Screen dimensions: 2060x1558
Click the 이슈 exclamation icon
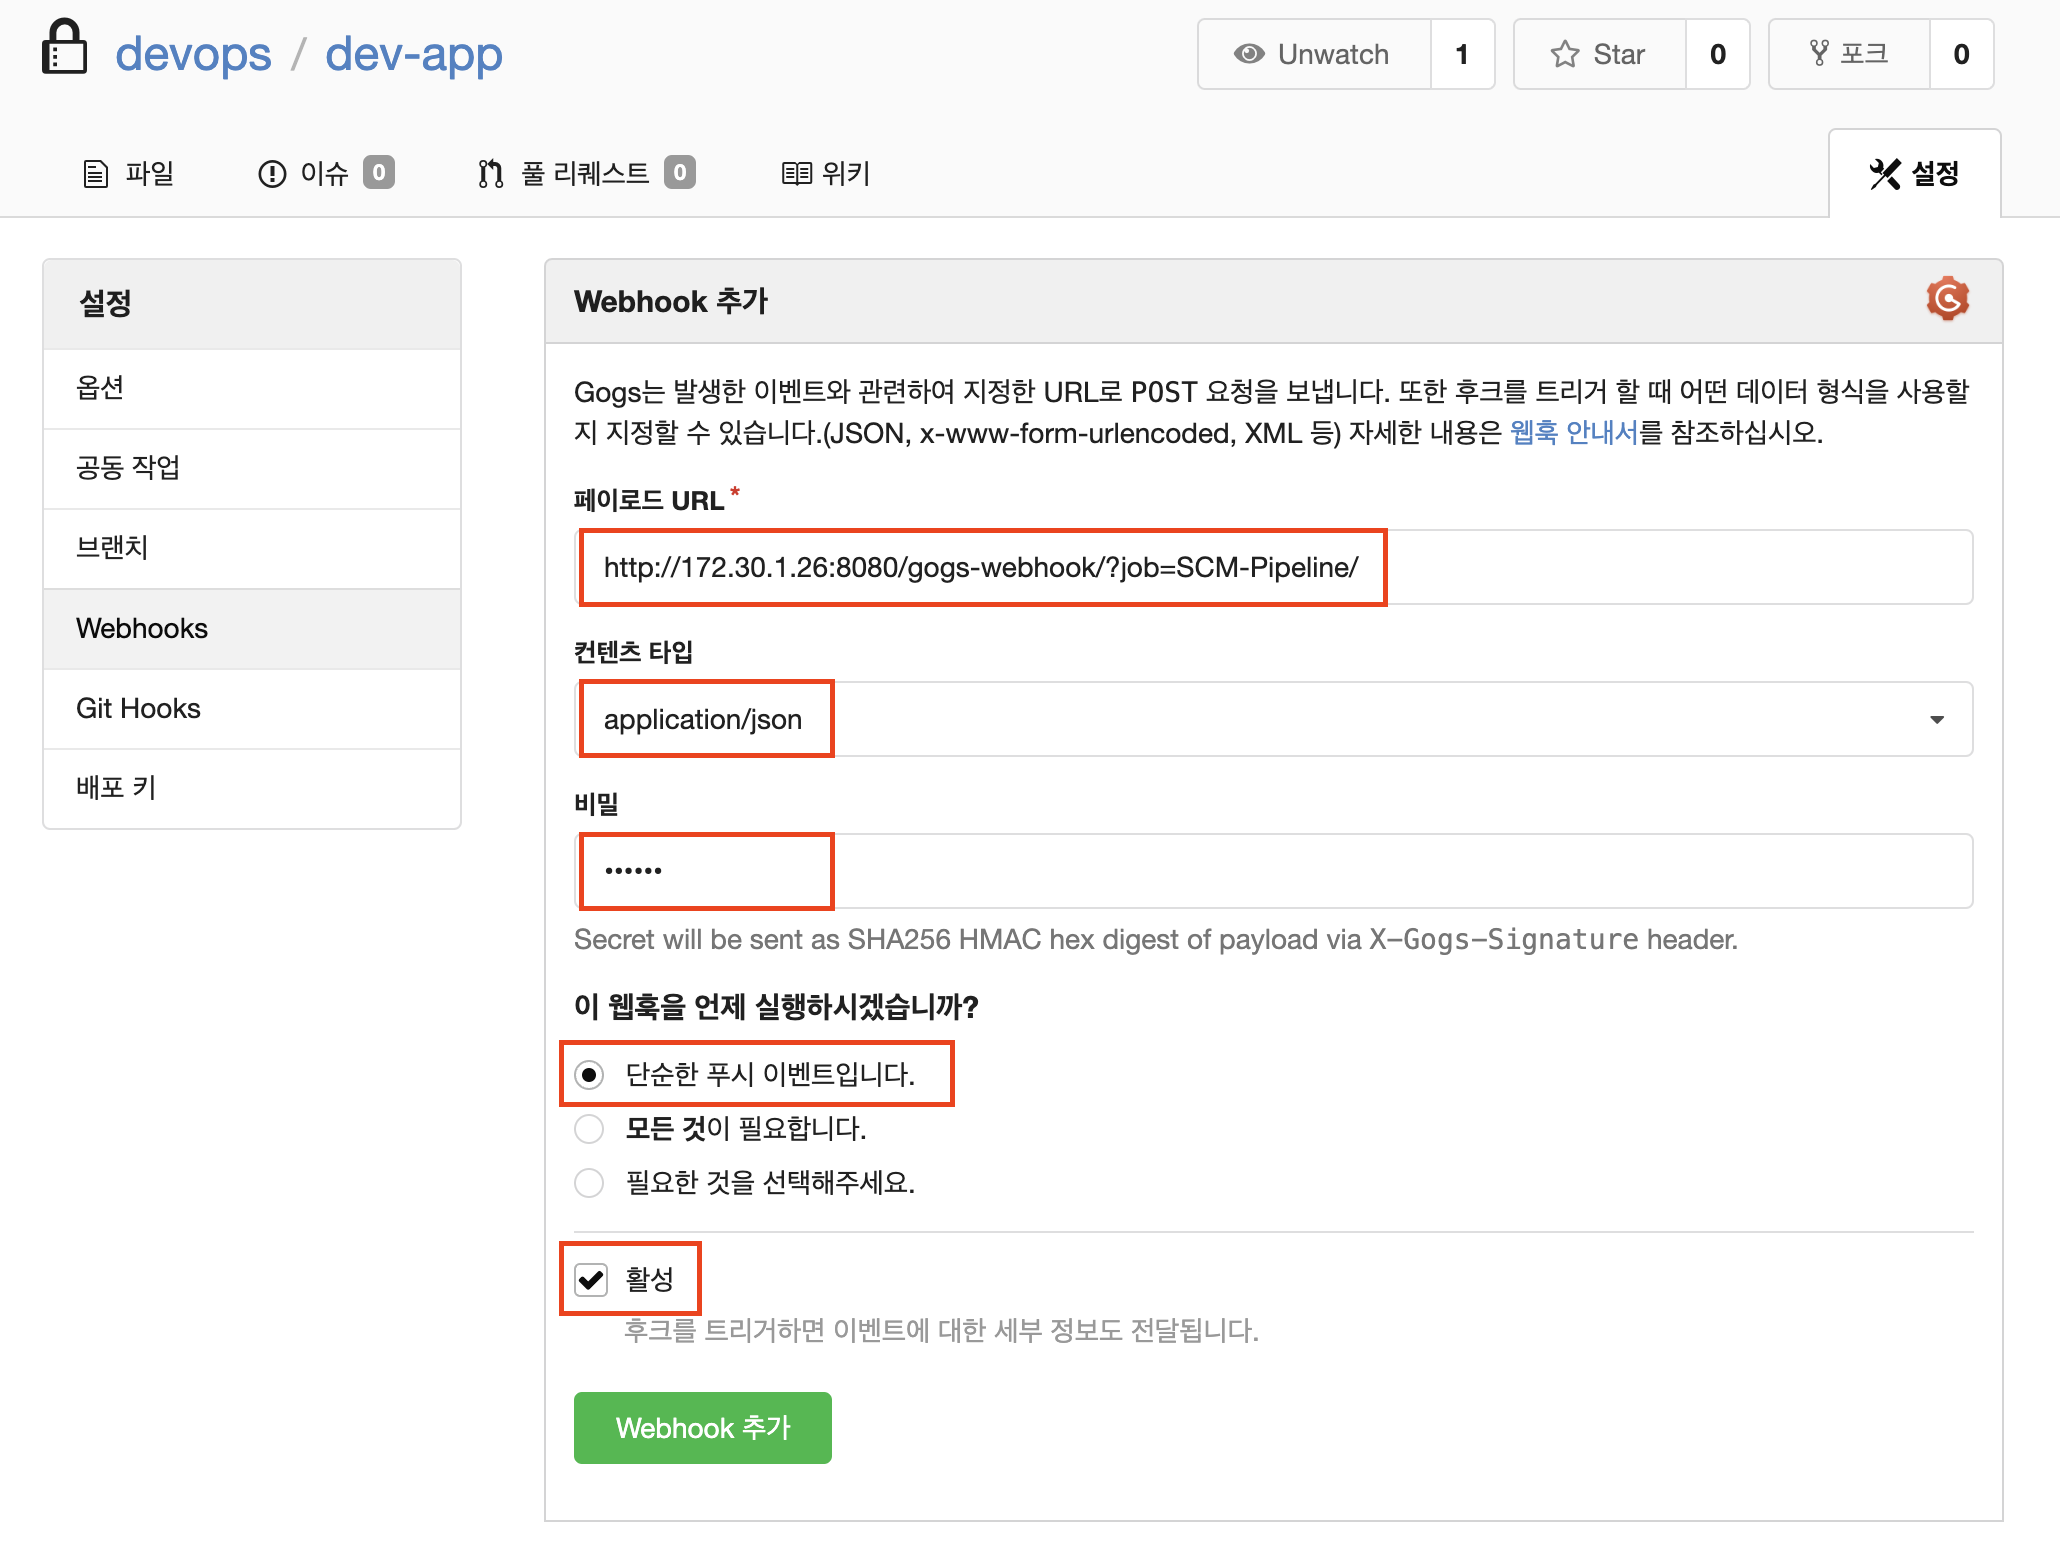[272, 174]
